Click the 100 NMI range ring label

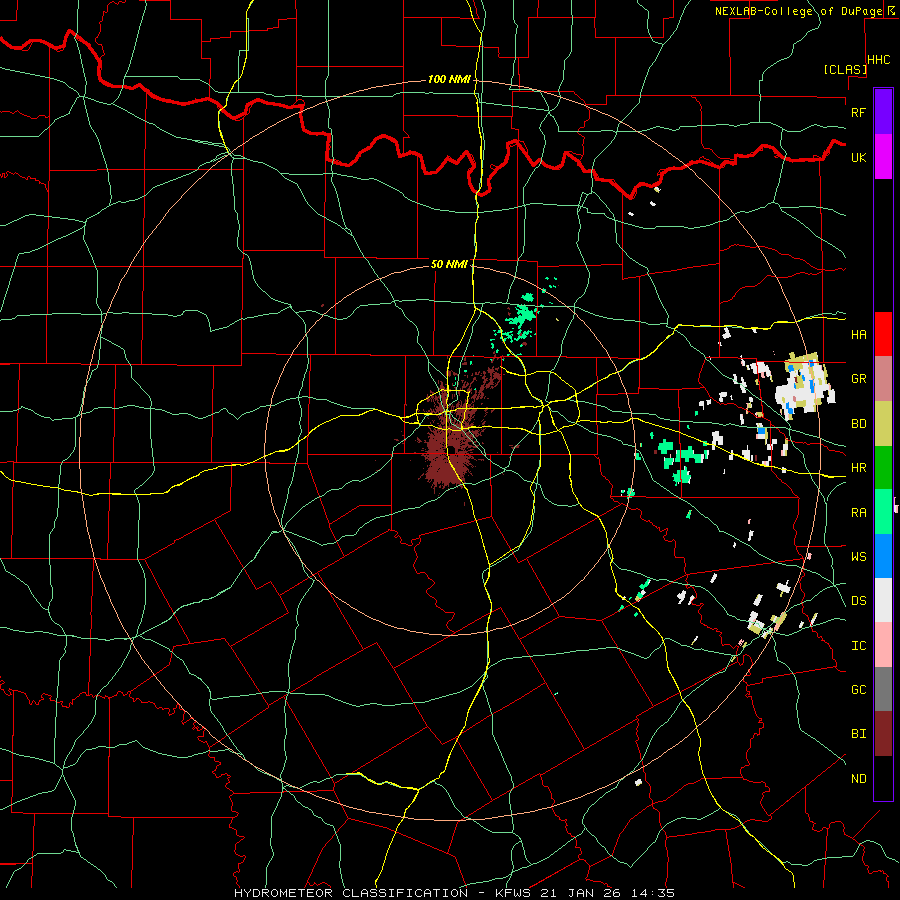[449, 79]
